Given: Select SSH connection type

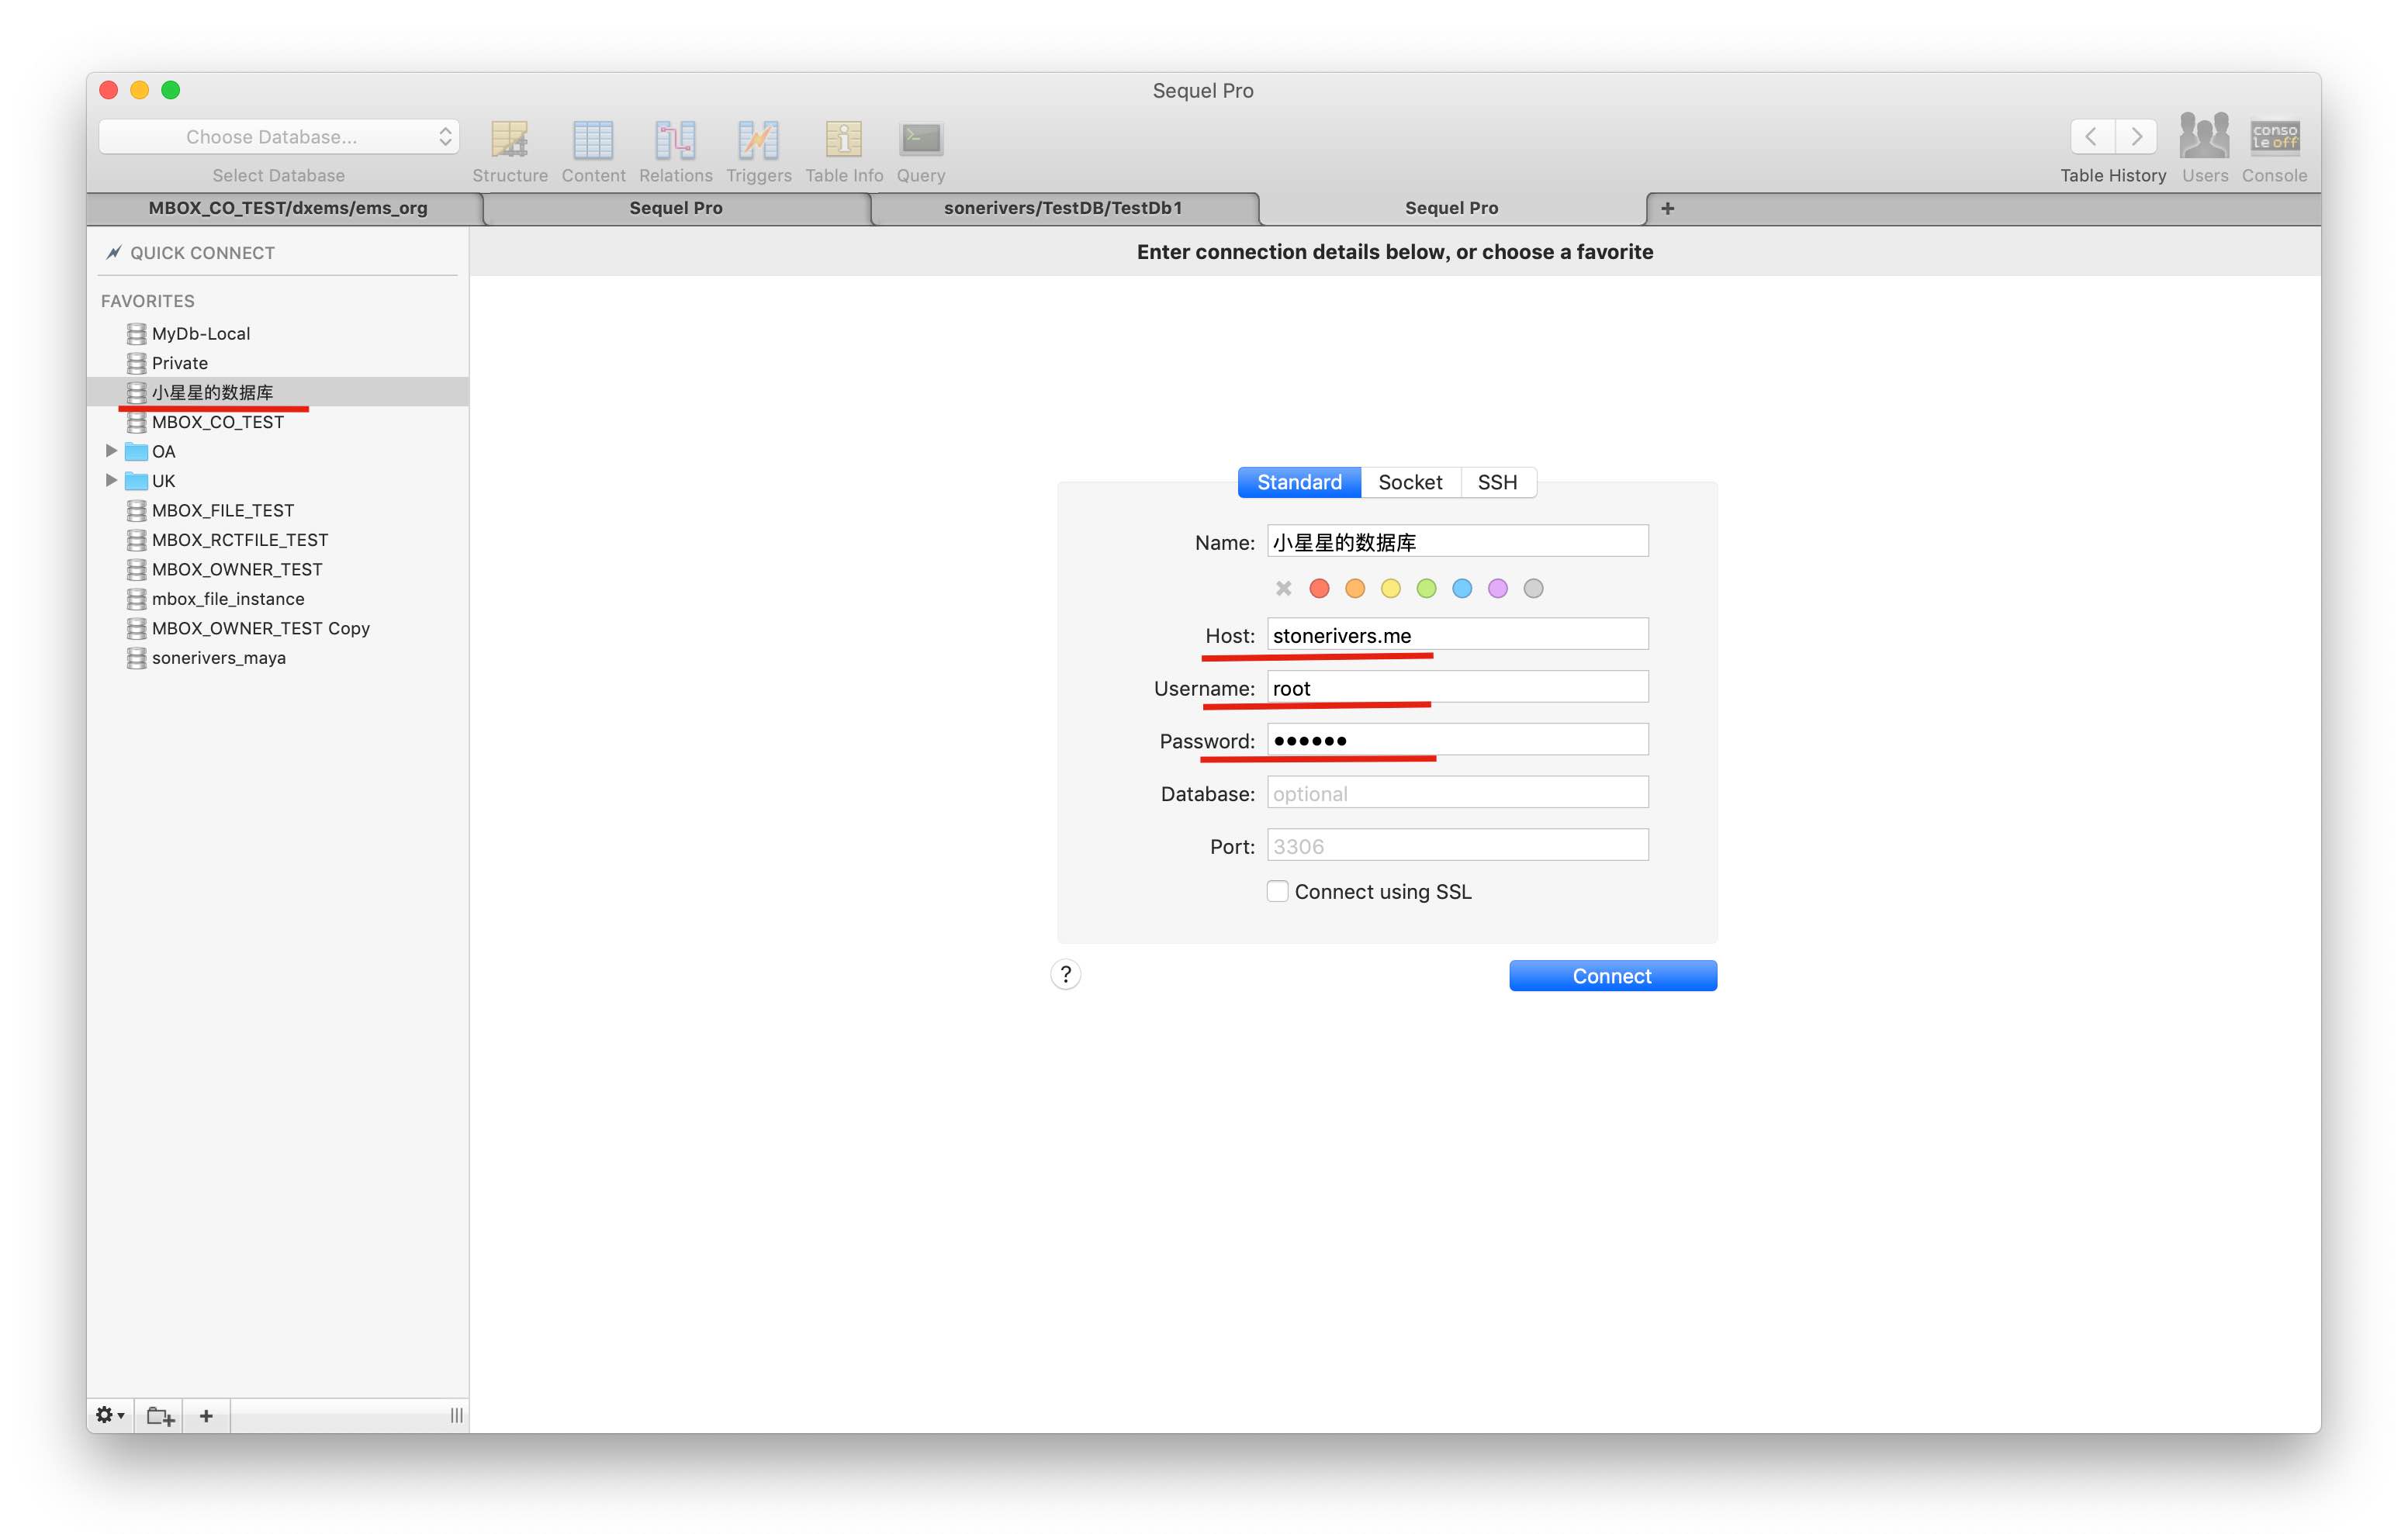Looking at the screenshot, I should point(1497,482).
